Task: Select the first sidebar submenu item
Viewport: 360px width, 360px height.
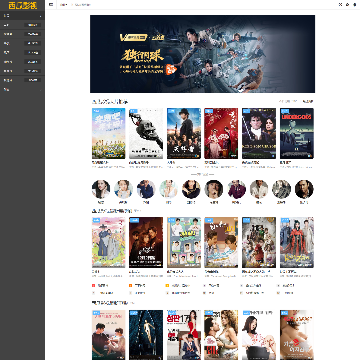Action: point(22,25)
